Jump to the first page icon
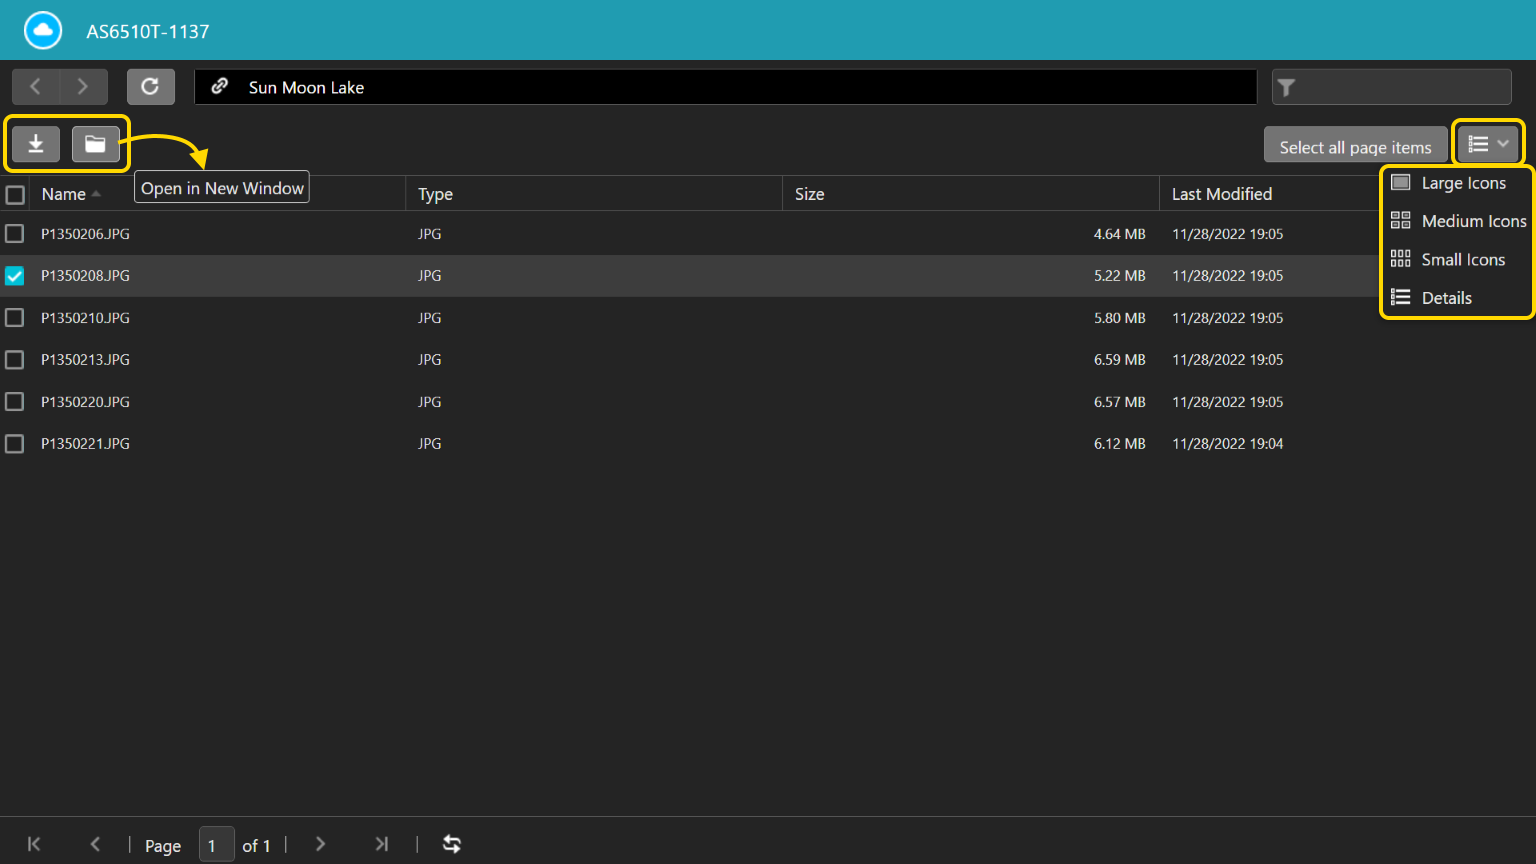The height and width of the screenshot is (864, 1536). (x=34, y=844)
